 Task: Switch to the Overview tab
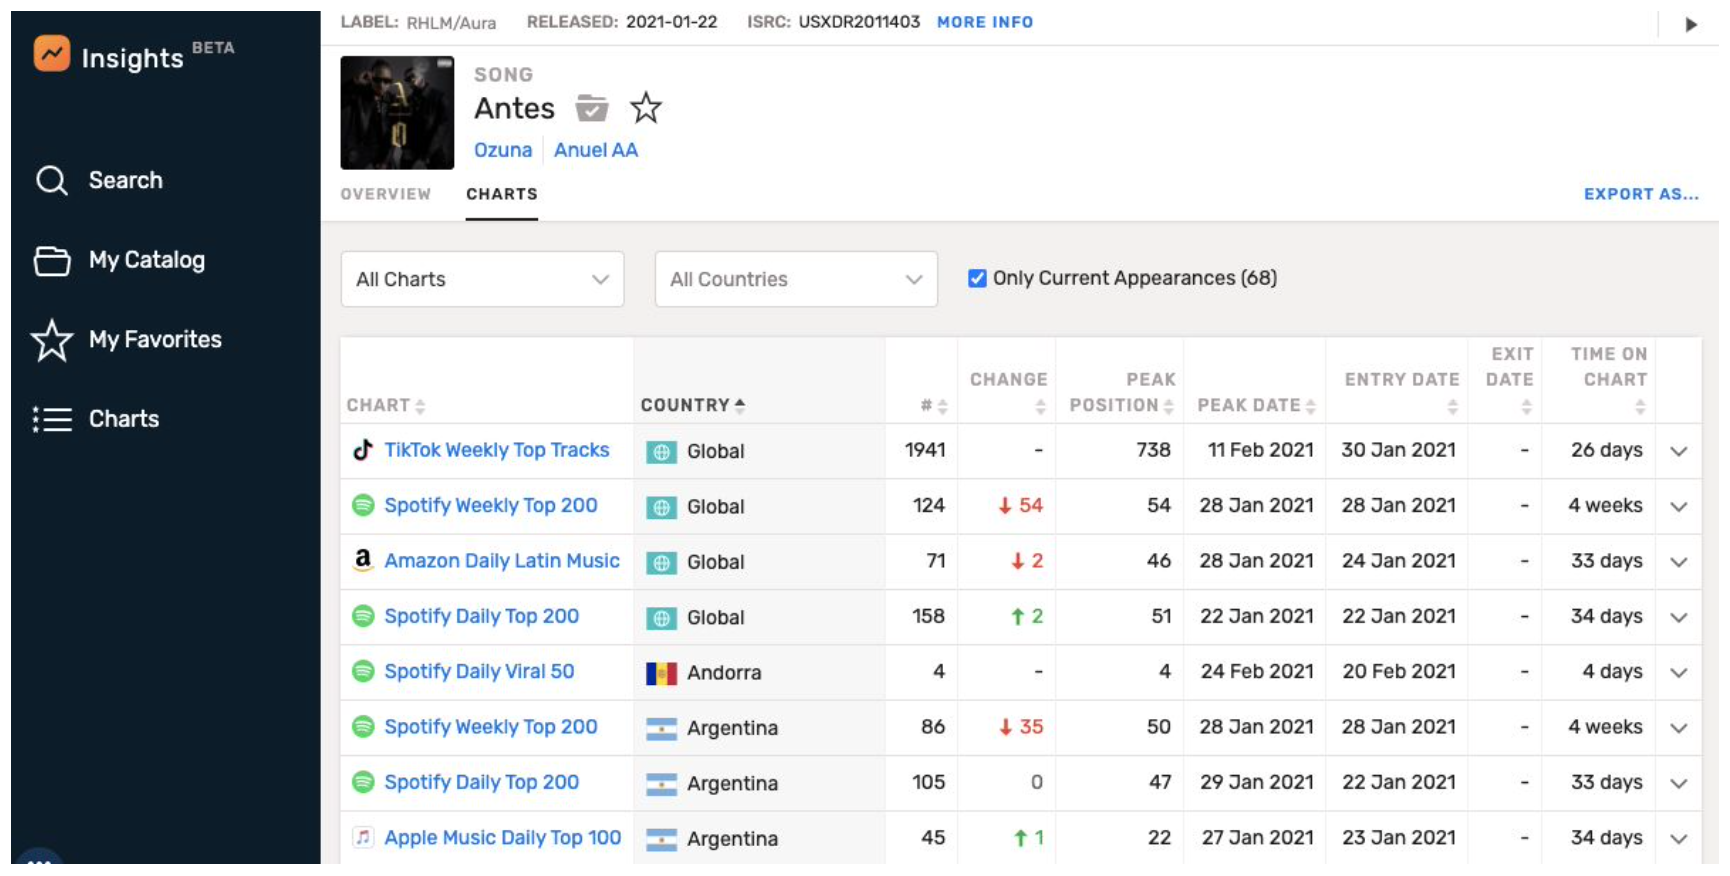point(385,194)
